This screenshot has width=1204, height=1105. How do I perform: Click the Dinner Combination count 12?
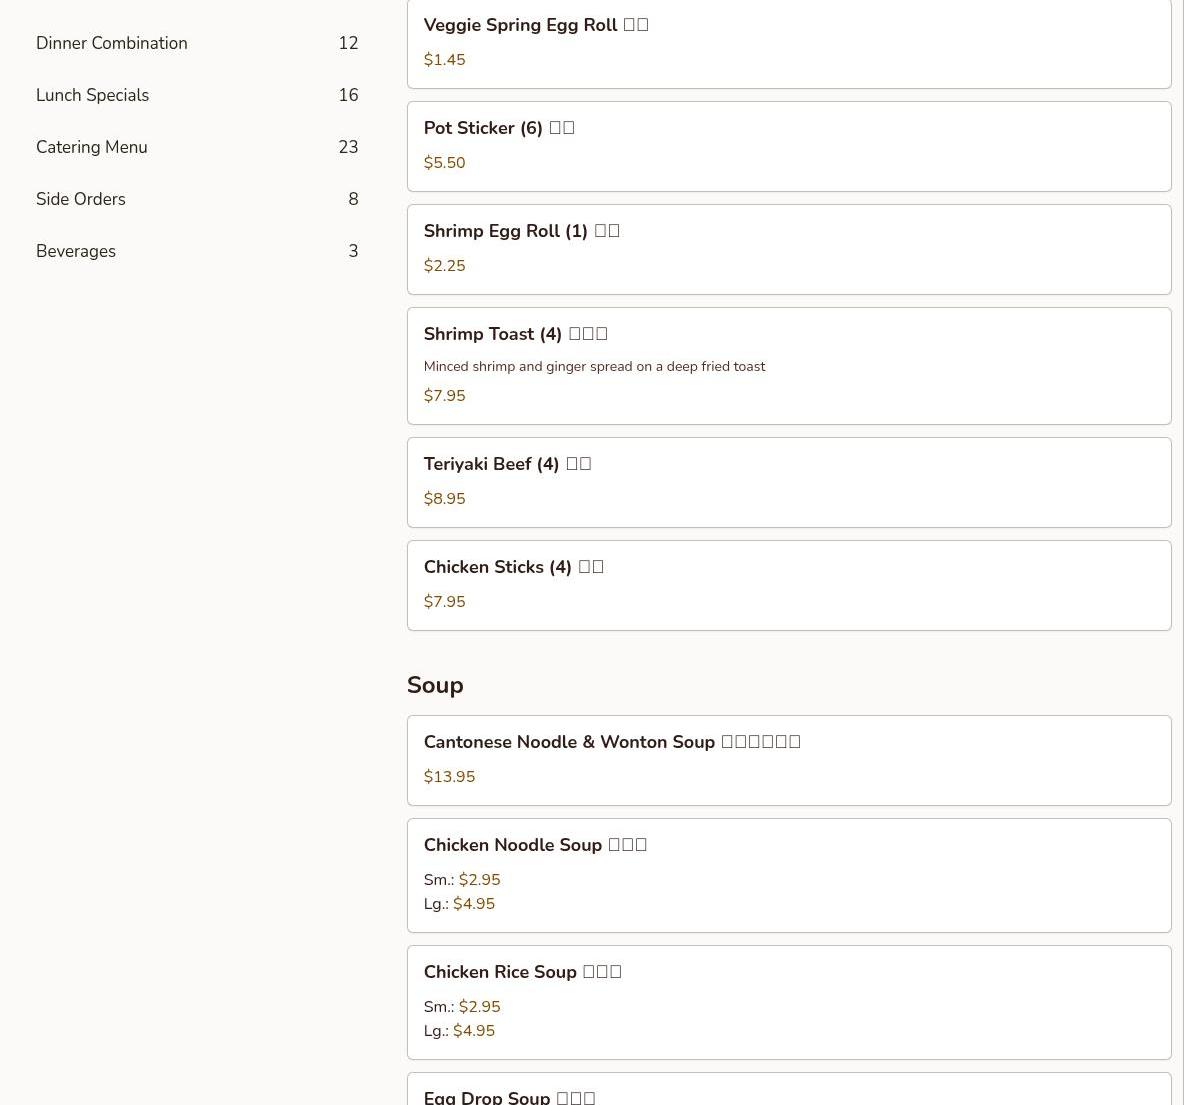[348, 43]
